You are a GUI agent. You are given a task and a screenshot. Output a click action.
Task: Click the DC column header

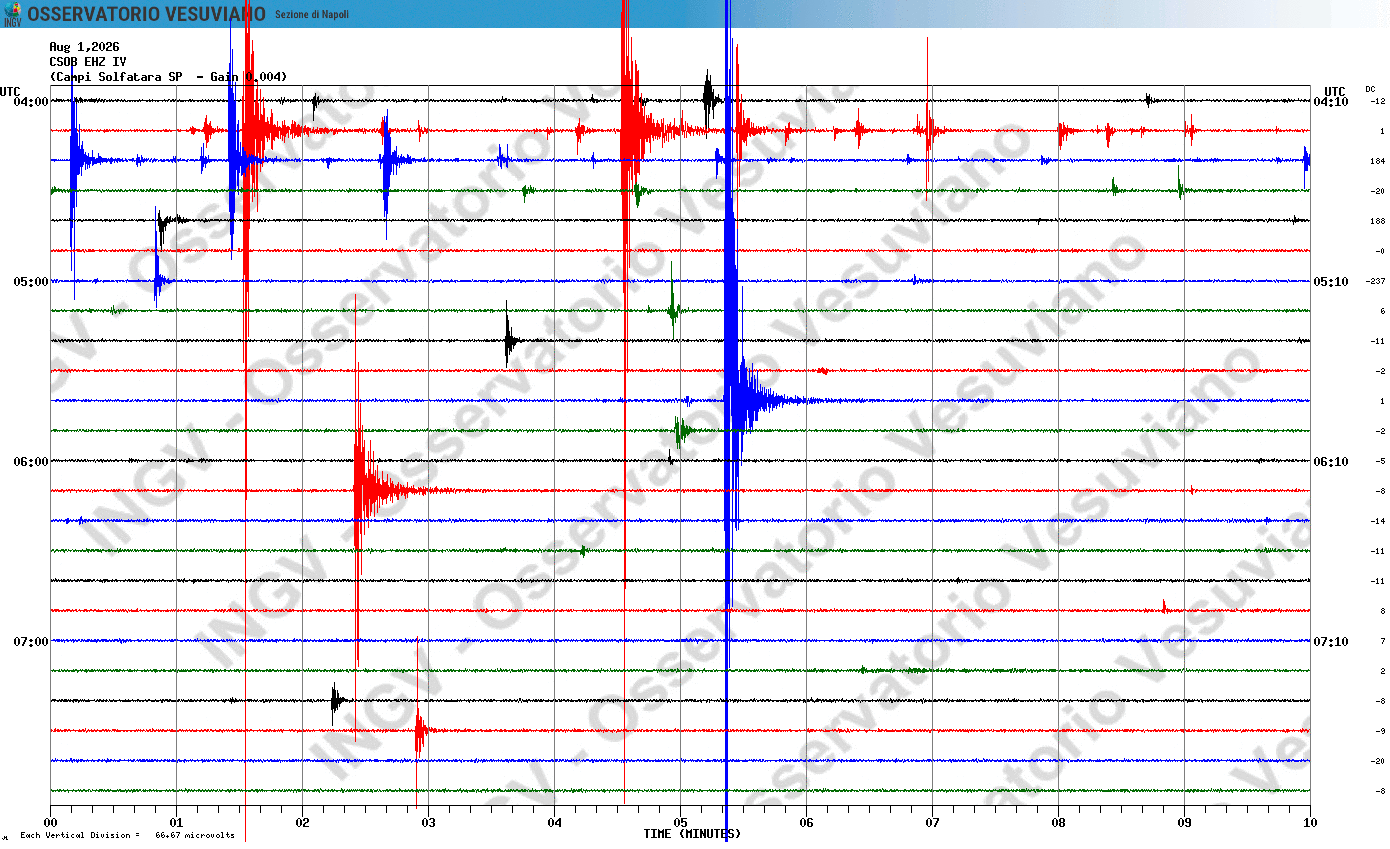1370,89
